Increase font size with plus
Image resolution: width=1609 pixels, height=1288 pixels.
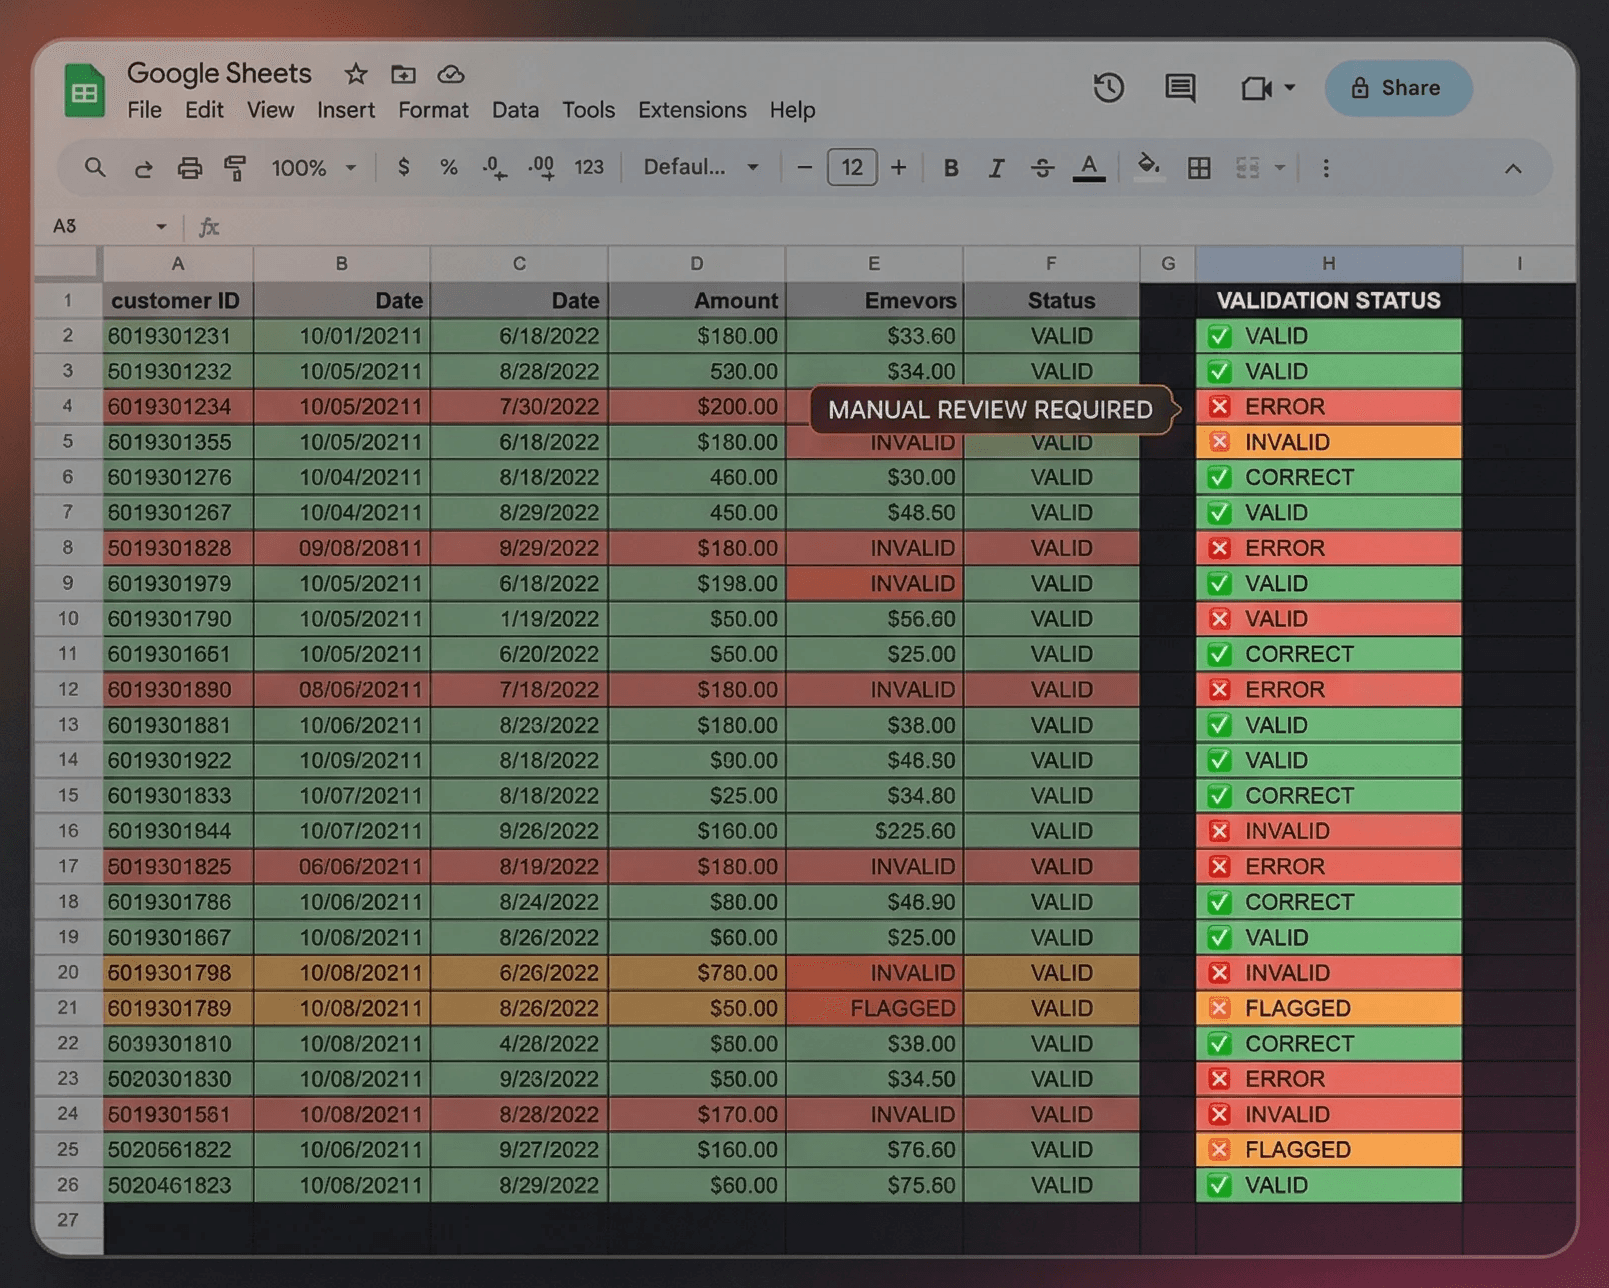coord(898,167)
